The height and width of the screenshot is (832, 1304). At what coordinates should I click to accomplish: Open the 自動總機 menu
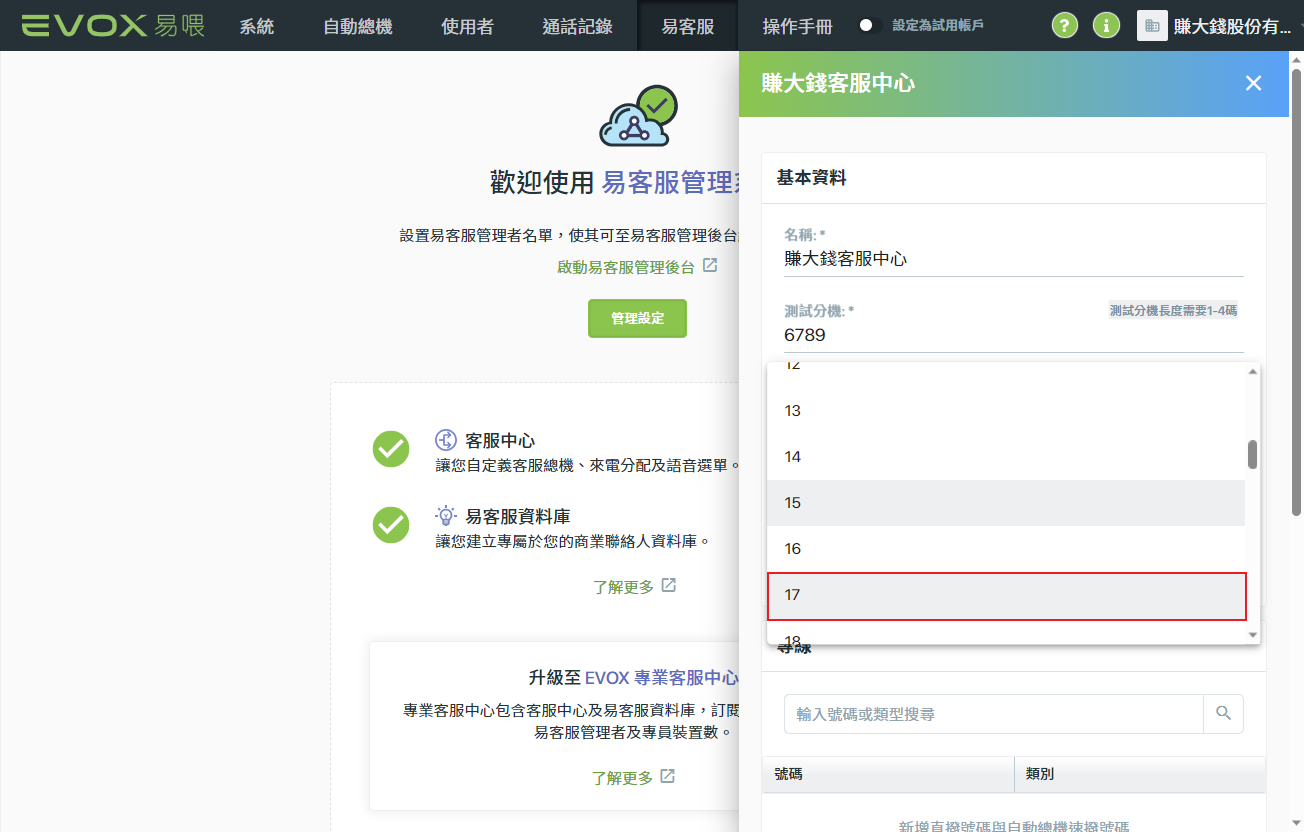pos(358,26)
